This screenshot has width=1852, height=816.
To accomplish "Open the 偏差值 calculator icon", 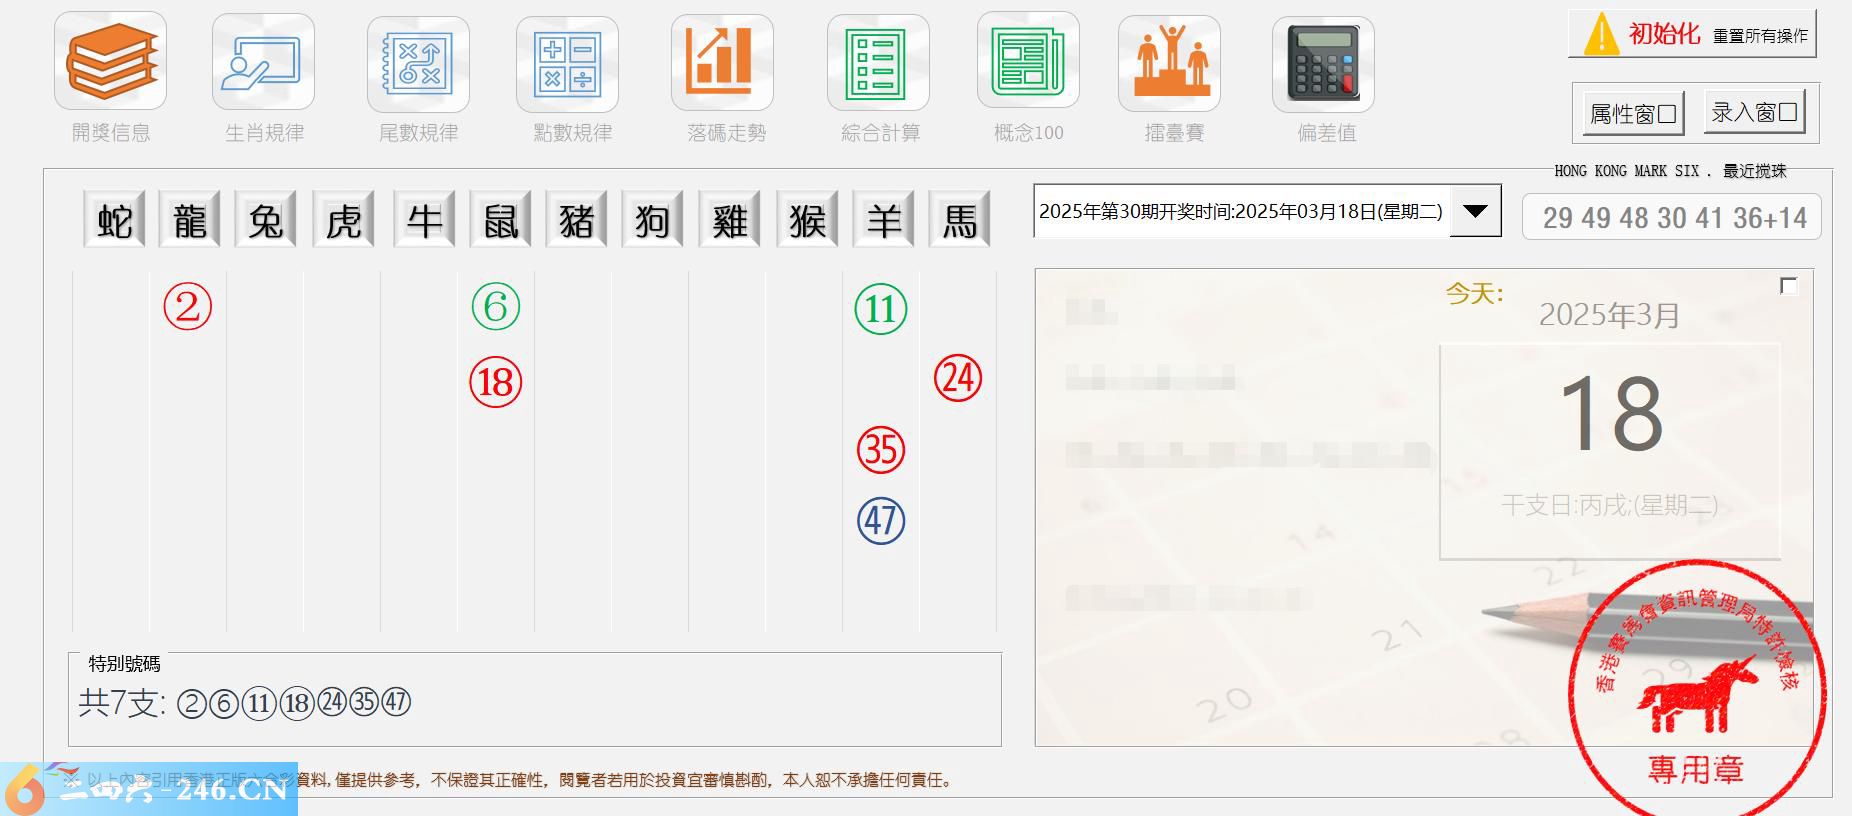I will 1323,64.
